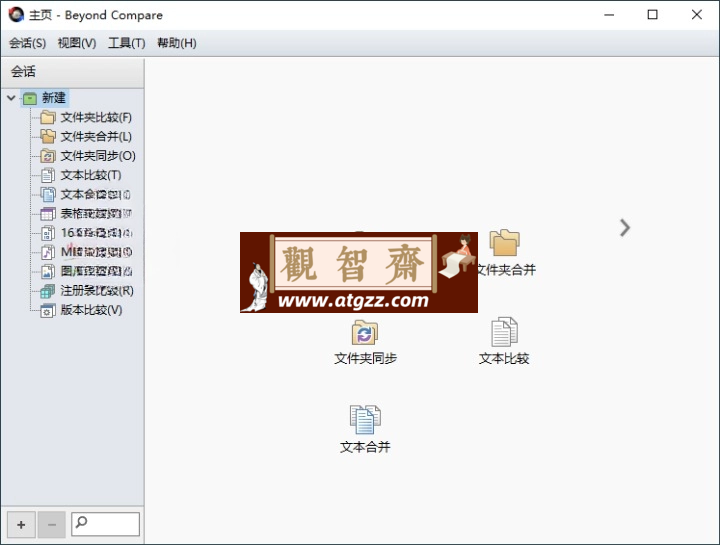Screen dimensions: 720x545
Task: Open the 文本比较 tile on home page
Action: pos(504,341)
